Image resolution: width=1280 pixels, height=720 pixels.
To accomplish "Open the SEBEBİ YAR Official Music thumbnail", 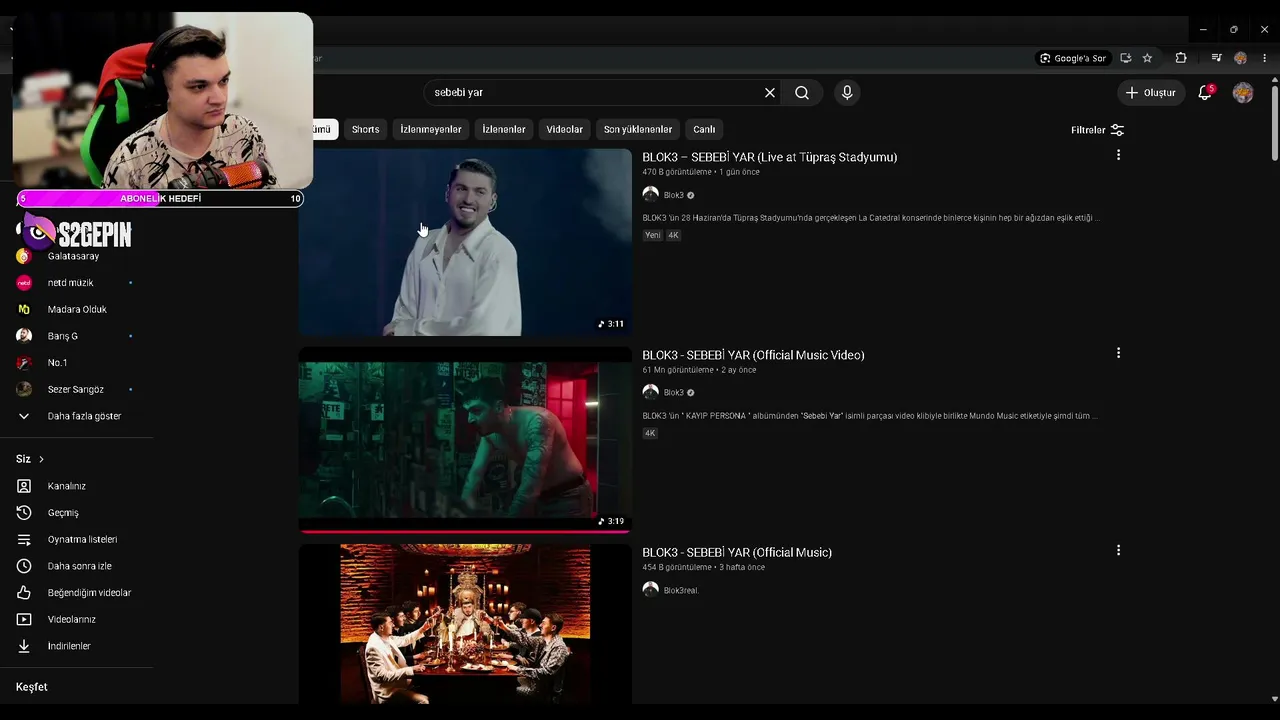I will click(465, 624).
